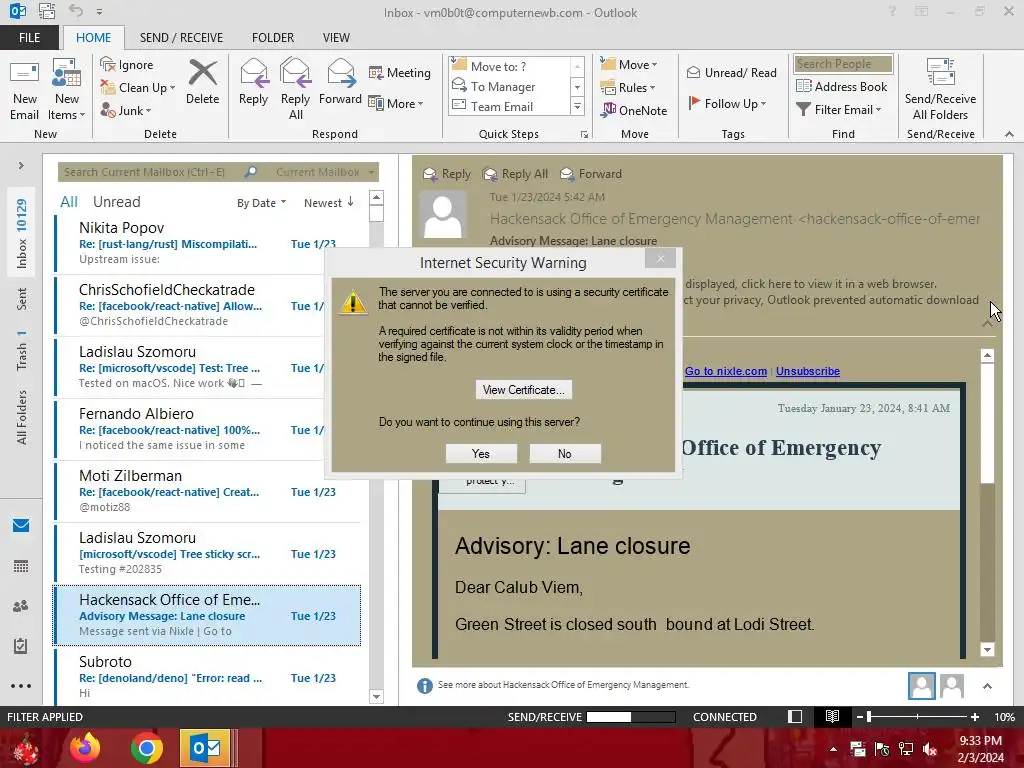The width and height of the screenshot is (1024, 768).
Task: Click the Ignore conversation button
Action: click(127, 65)
